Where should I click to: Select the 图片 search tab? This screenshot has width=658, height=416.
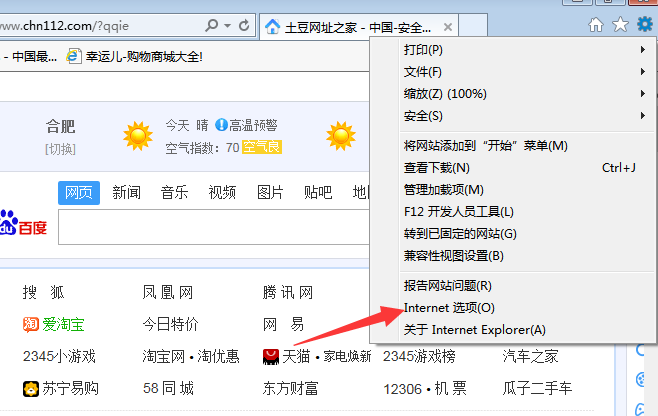coord(270,193)
